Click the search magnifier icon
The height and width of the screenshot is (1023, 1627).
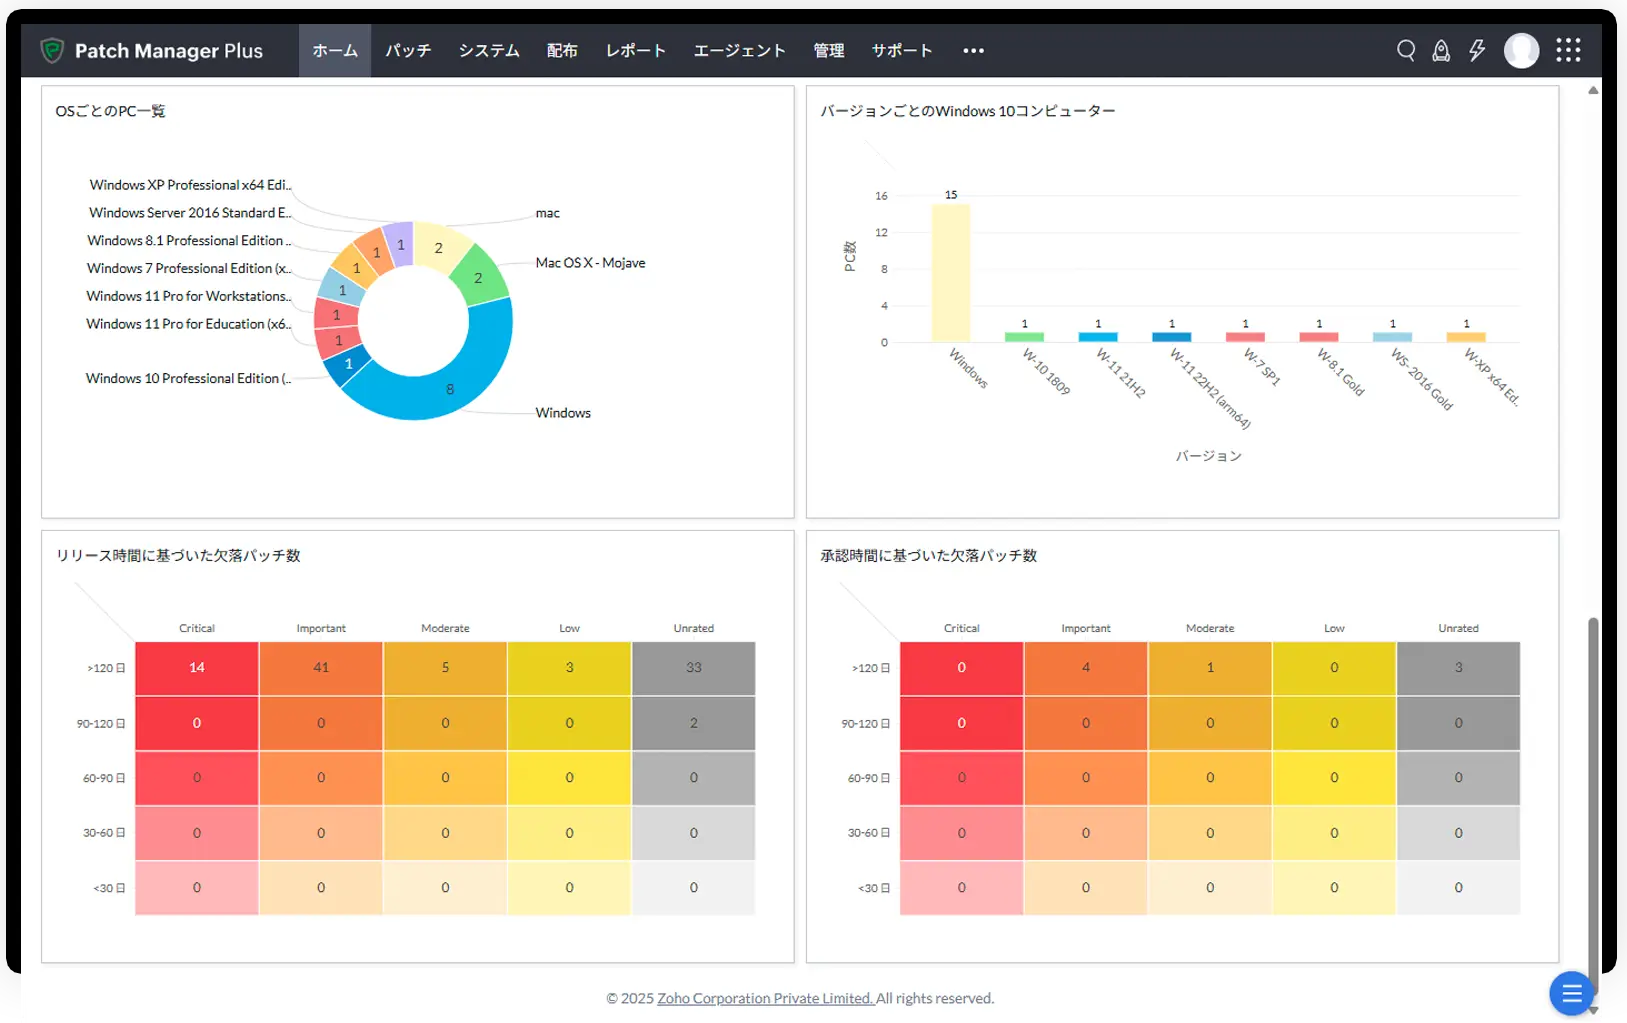[1405, 50]
